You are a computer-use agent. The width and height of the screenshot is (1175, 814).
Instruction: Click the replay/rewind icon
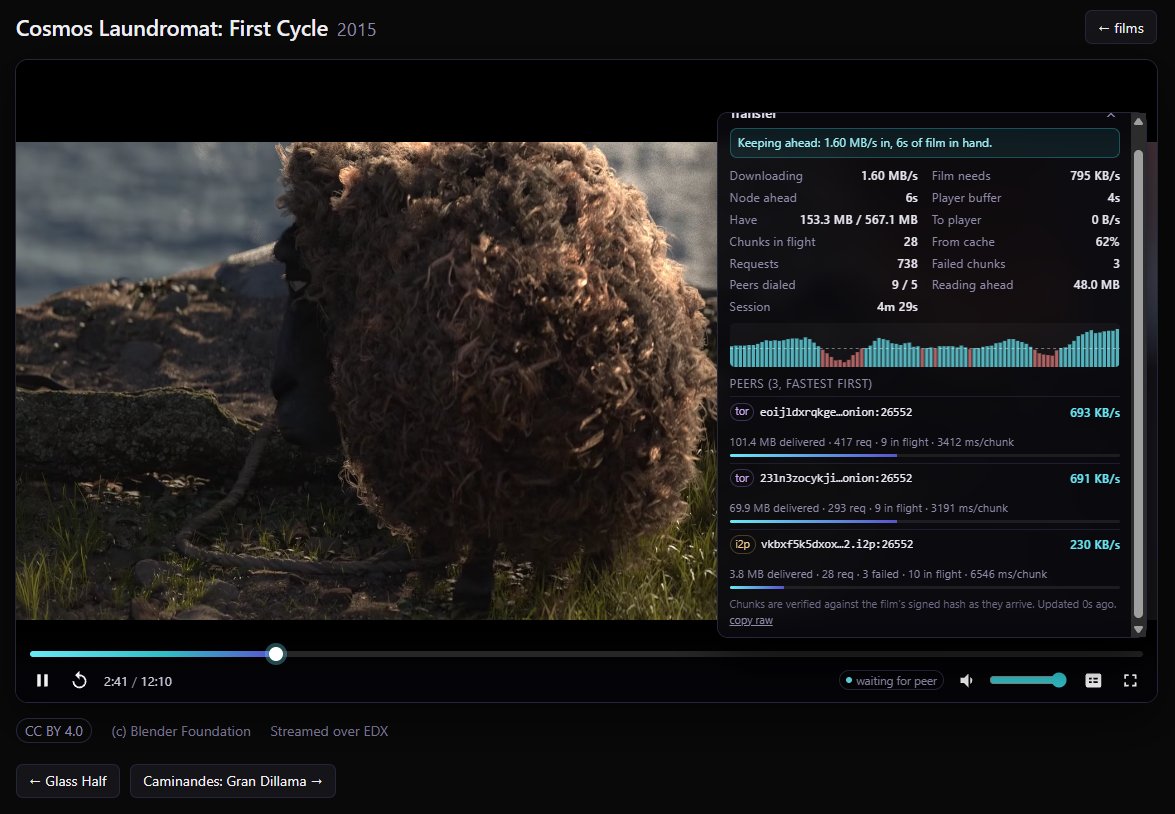pos(79,681)
